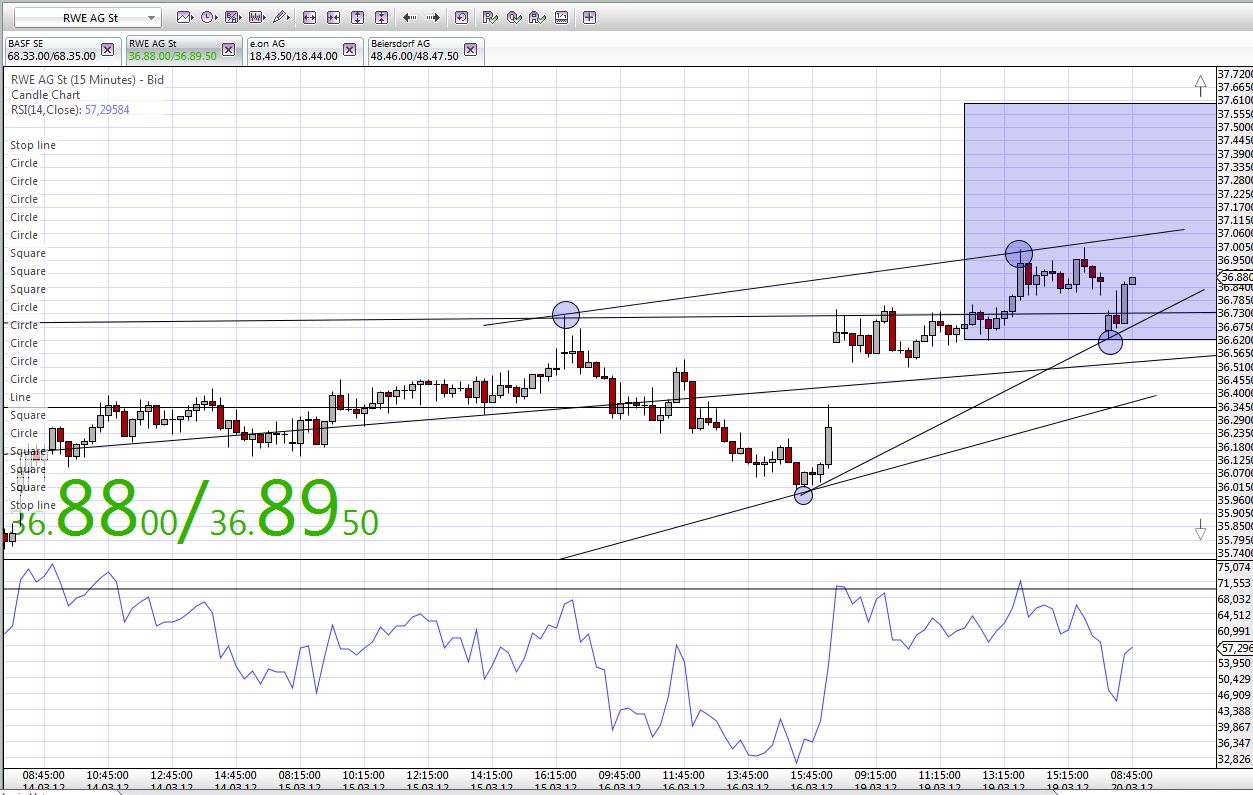
Task: Open the chart type dropdown icon
Action: pyautogui.click(x=184, y=17)
